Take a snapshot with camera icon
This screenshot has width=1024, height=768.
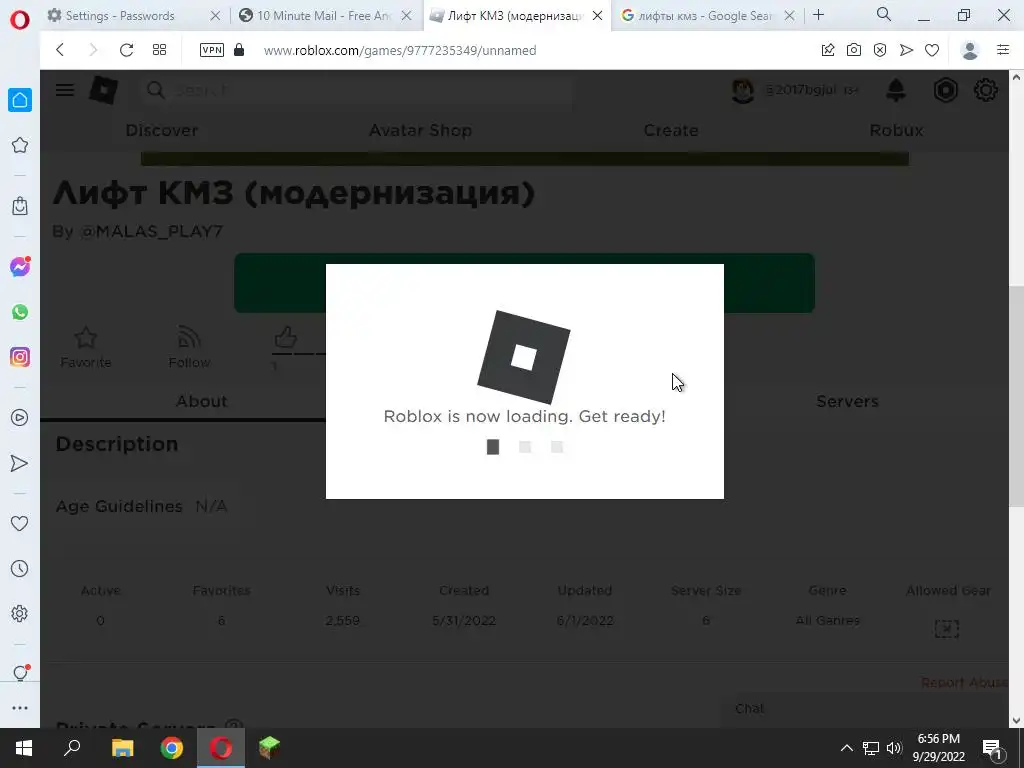(x=854, y=50)
